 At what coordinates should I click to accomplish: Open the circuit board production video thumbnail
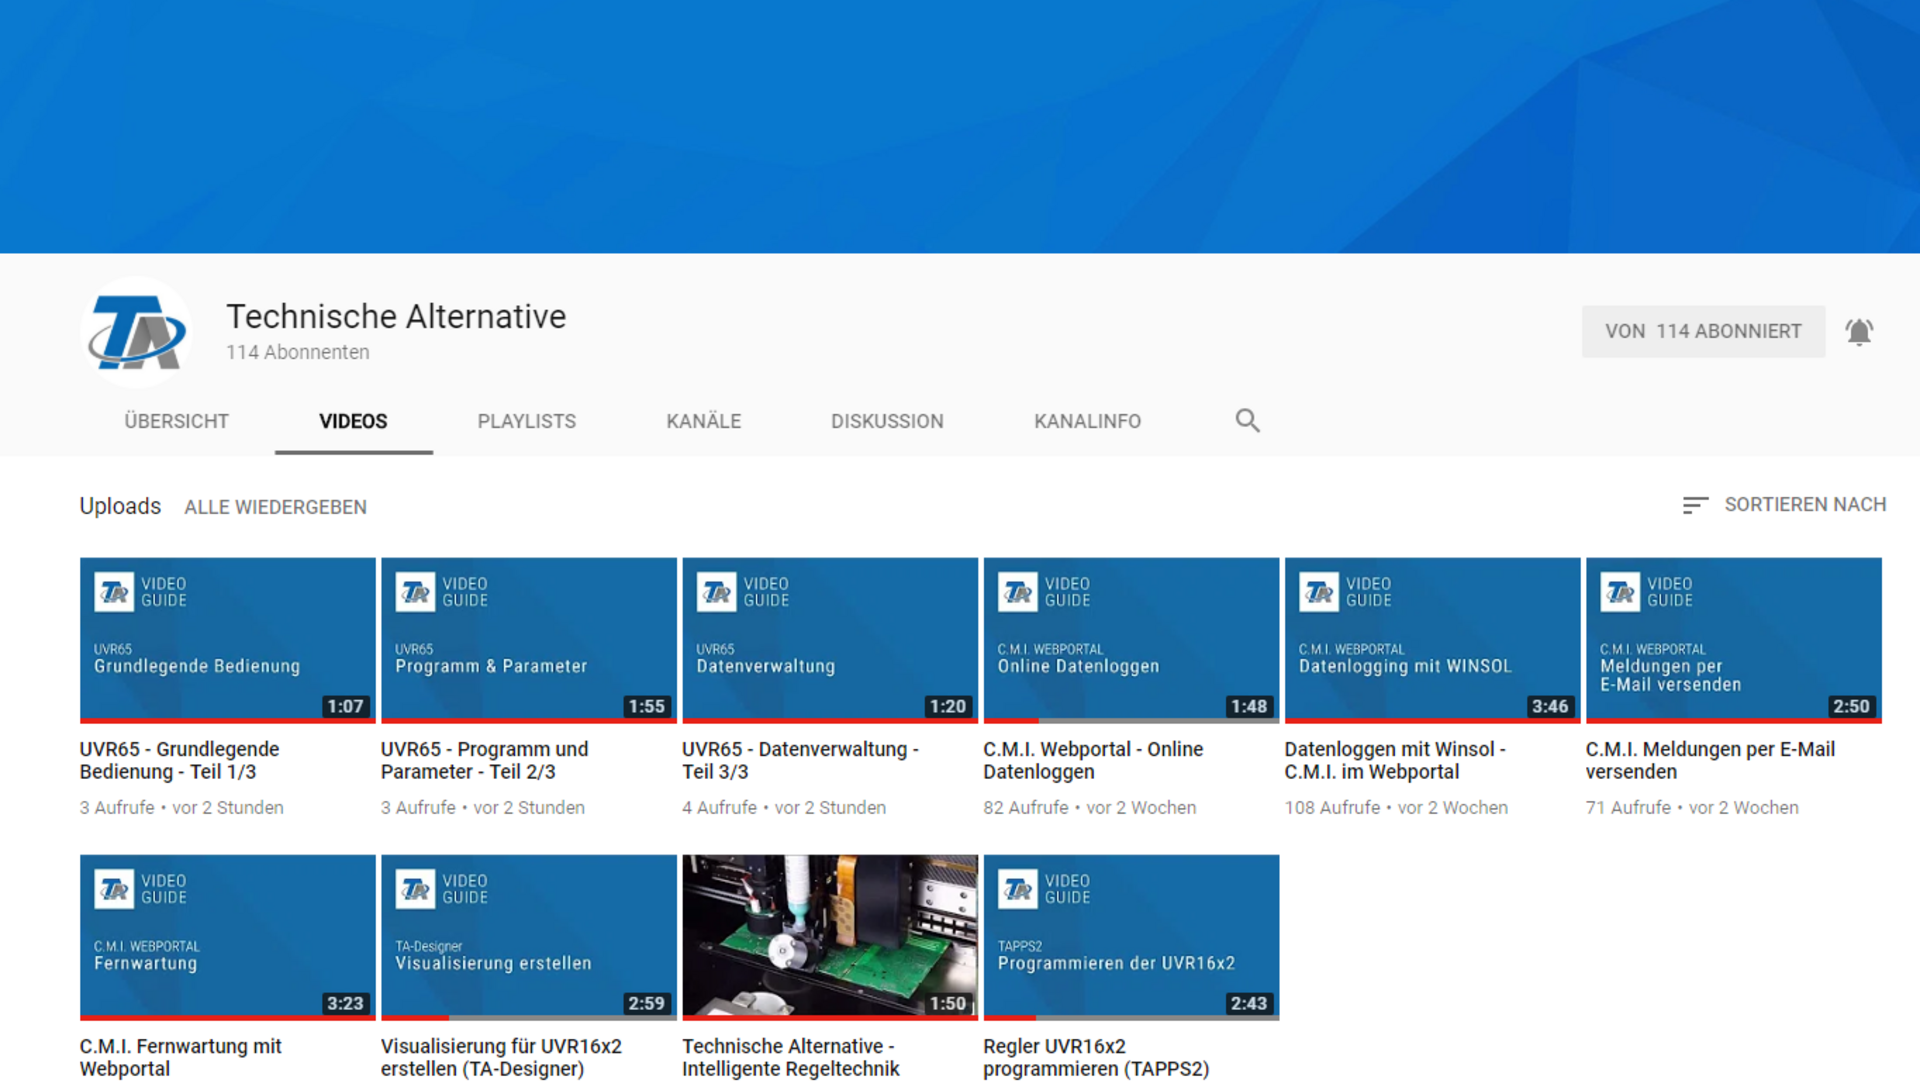point(829,936)
